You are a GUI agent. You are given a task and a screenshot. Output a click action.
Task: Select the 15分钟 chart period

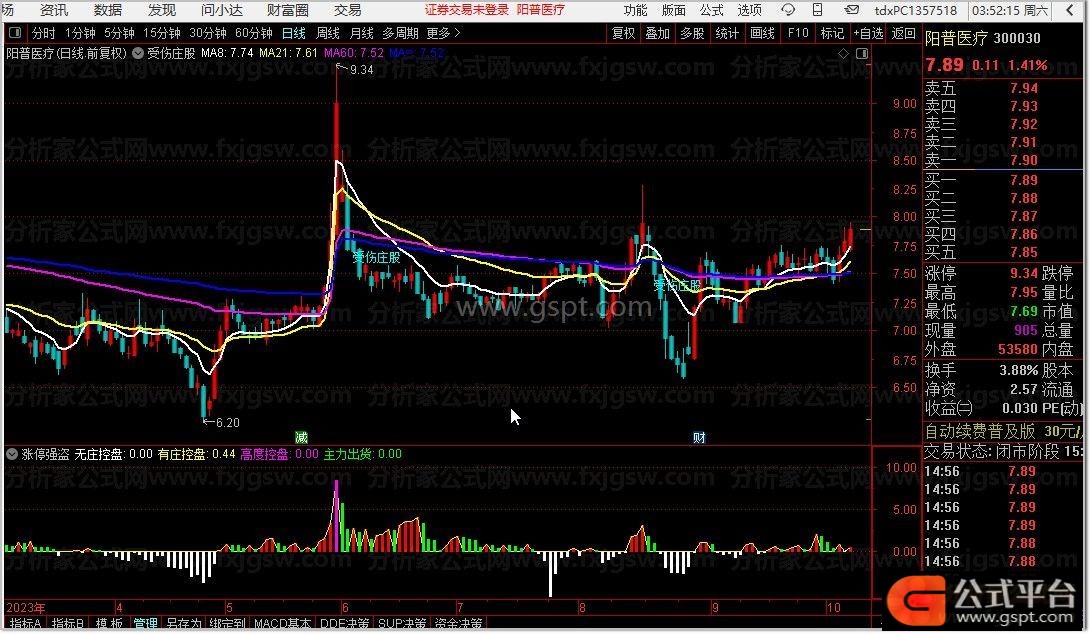click(161, 32)
